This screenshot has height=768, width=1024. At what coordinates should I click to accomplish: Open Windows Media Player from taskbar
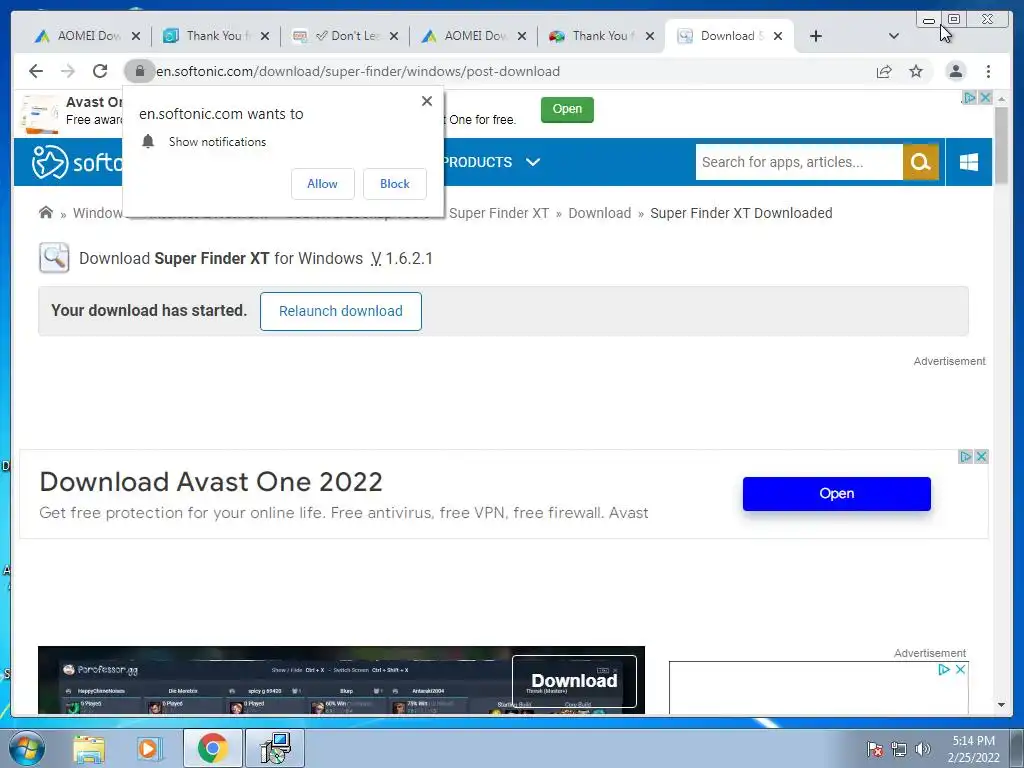point(150,748)
